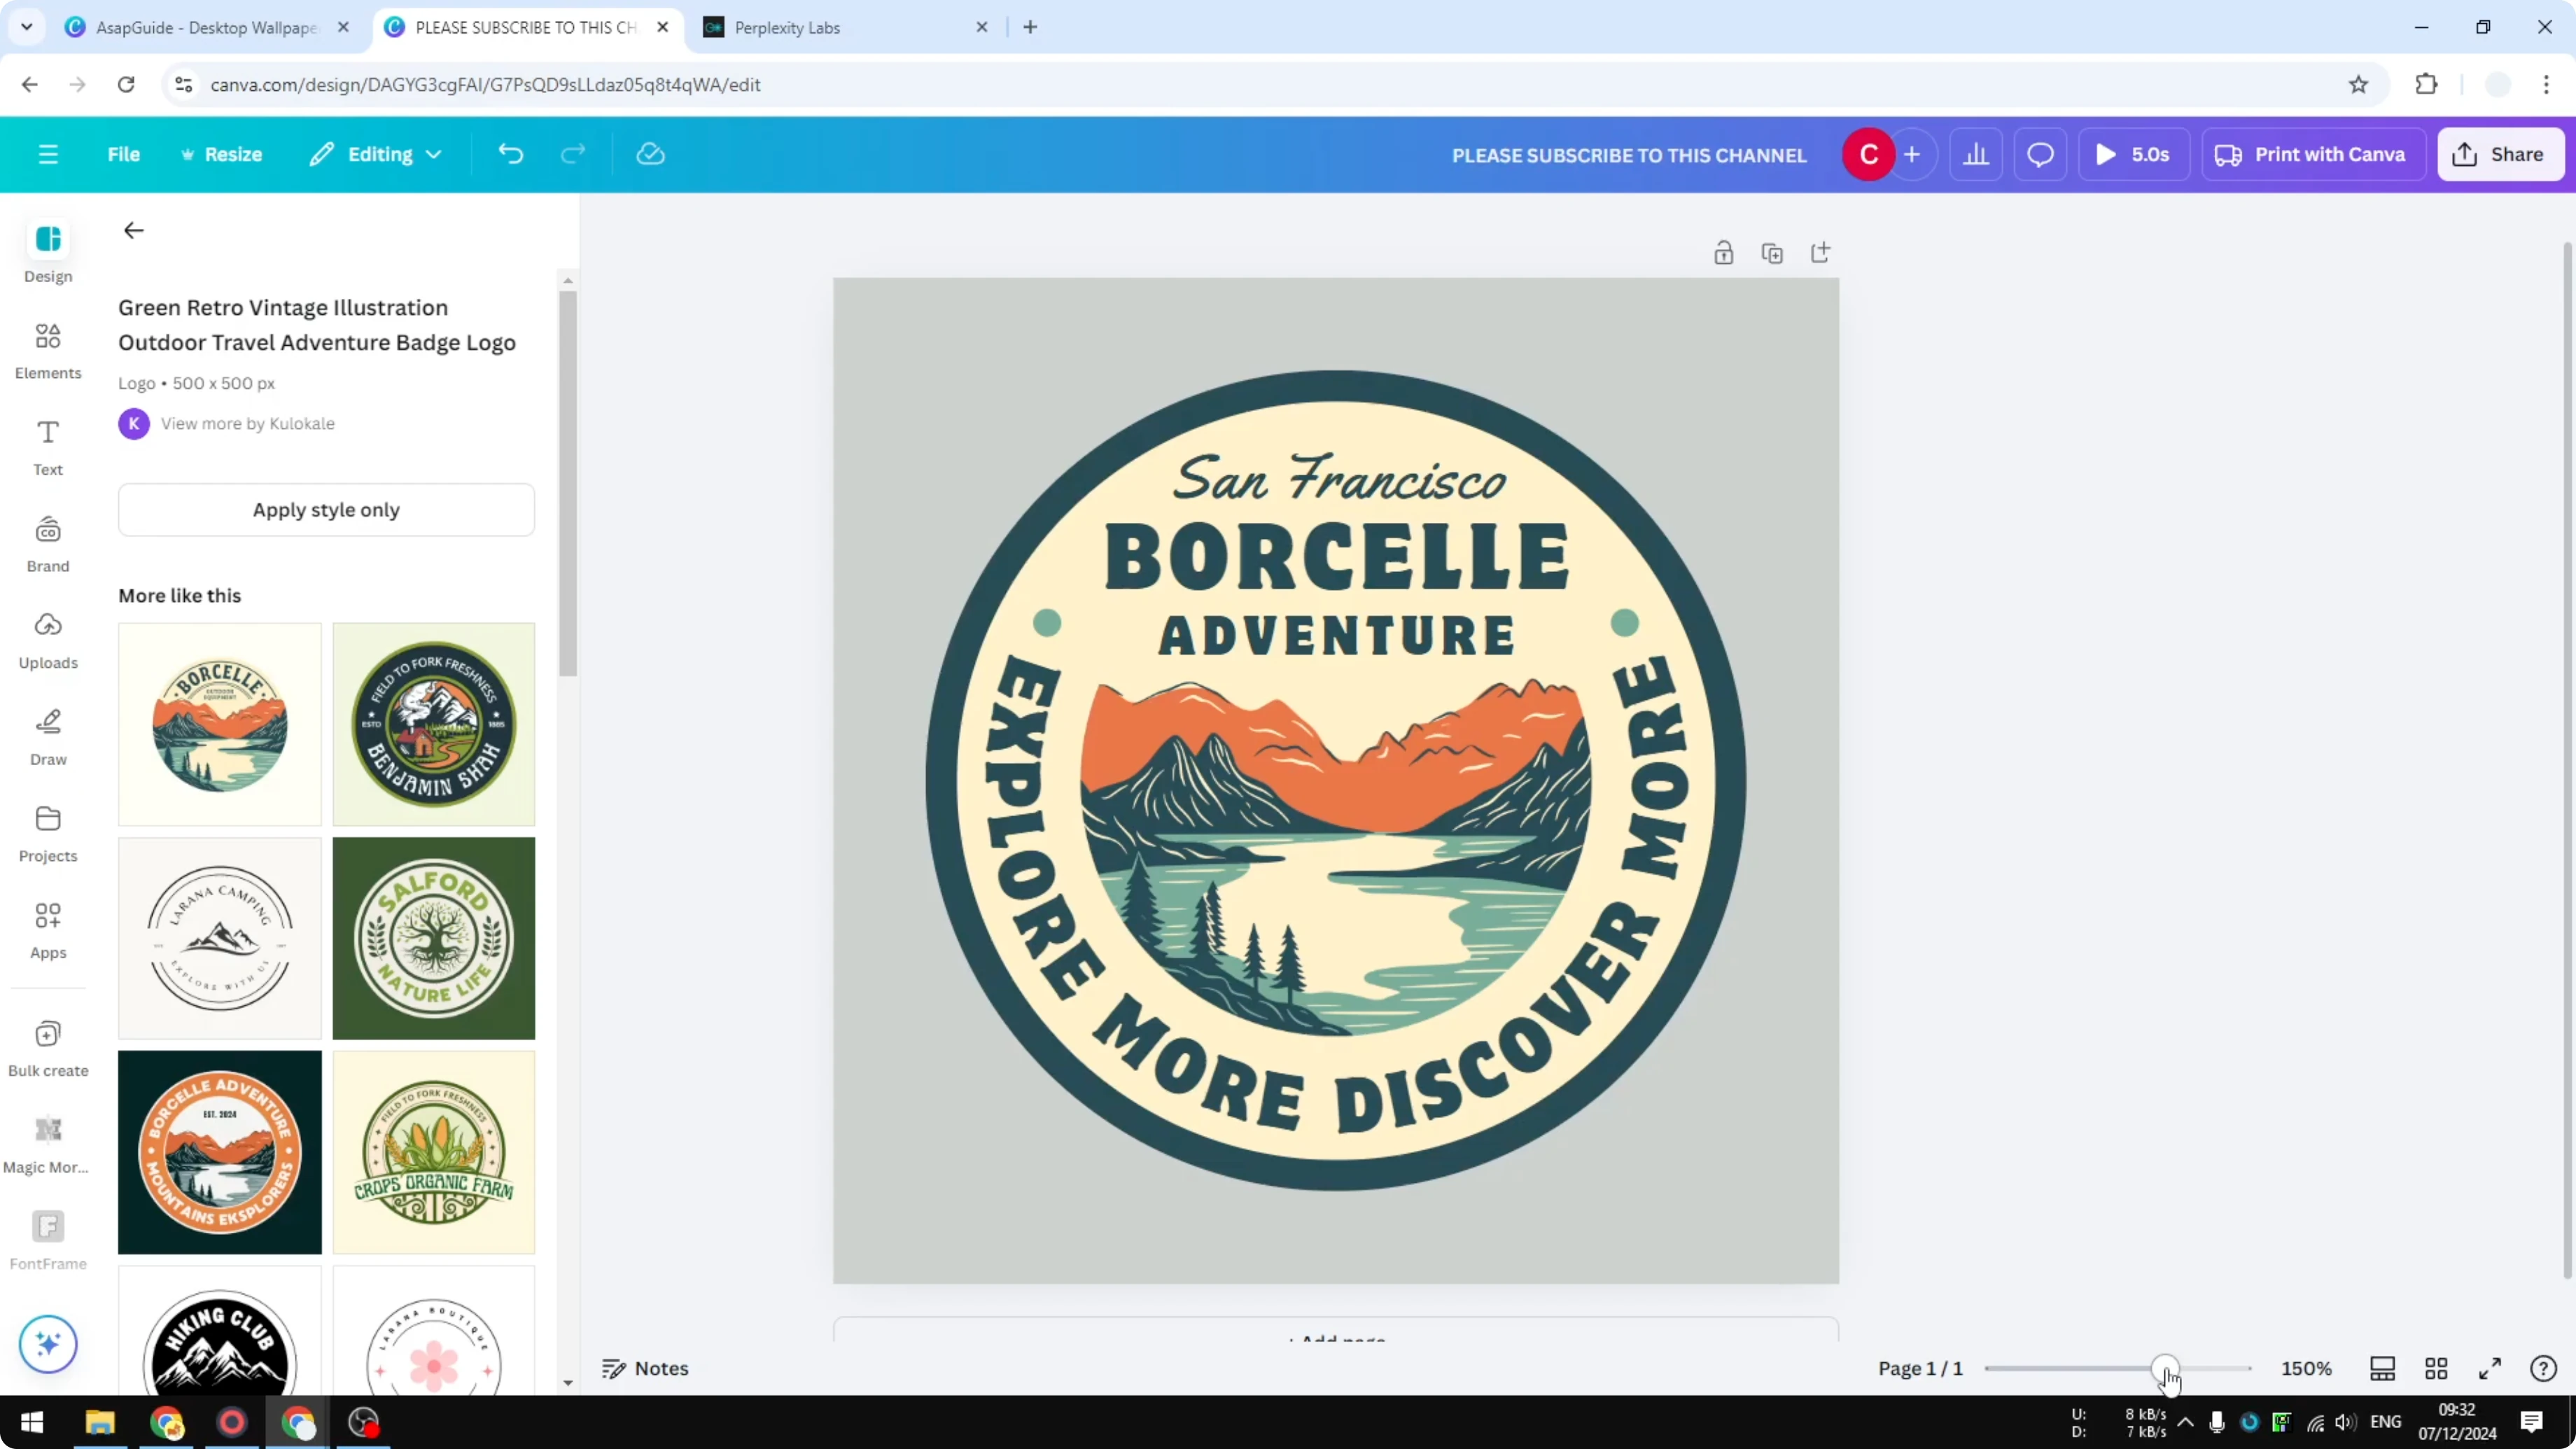Open the Elements panel
This screenshot has width=2576, height=1449.
(x=47, y=350)
